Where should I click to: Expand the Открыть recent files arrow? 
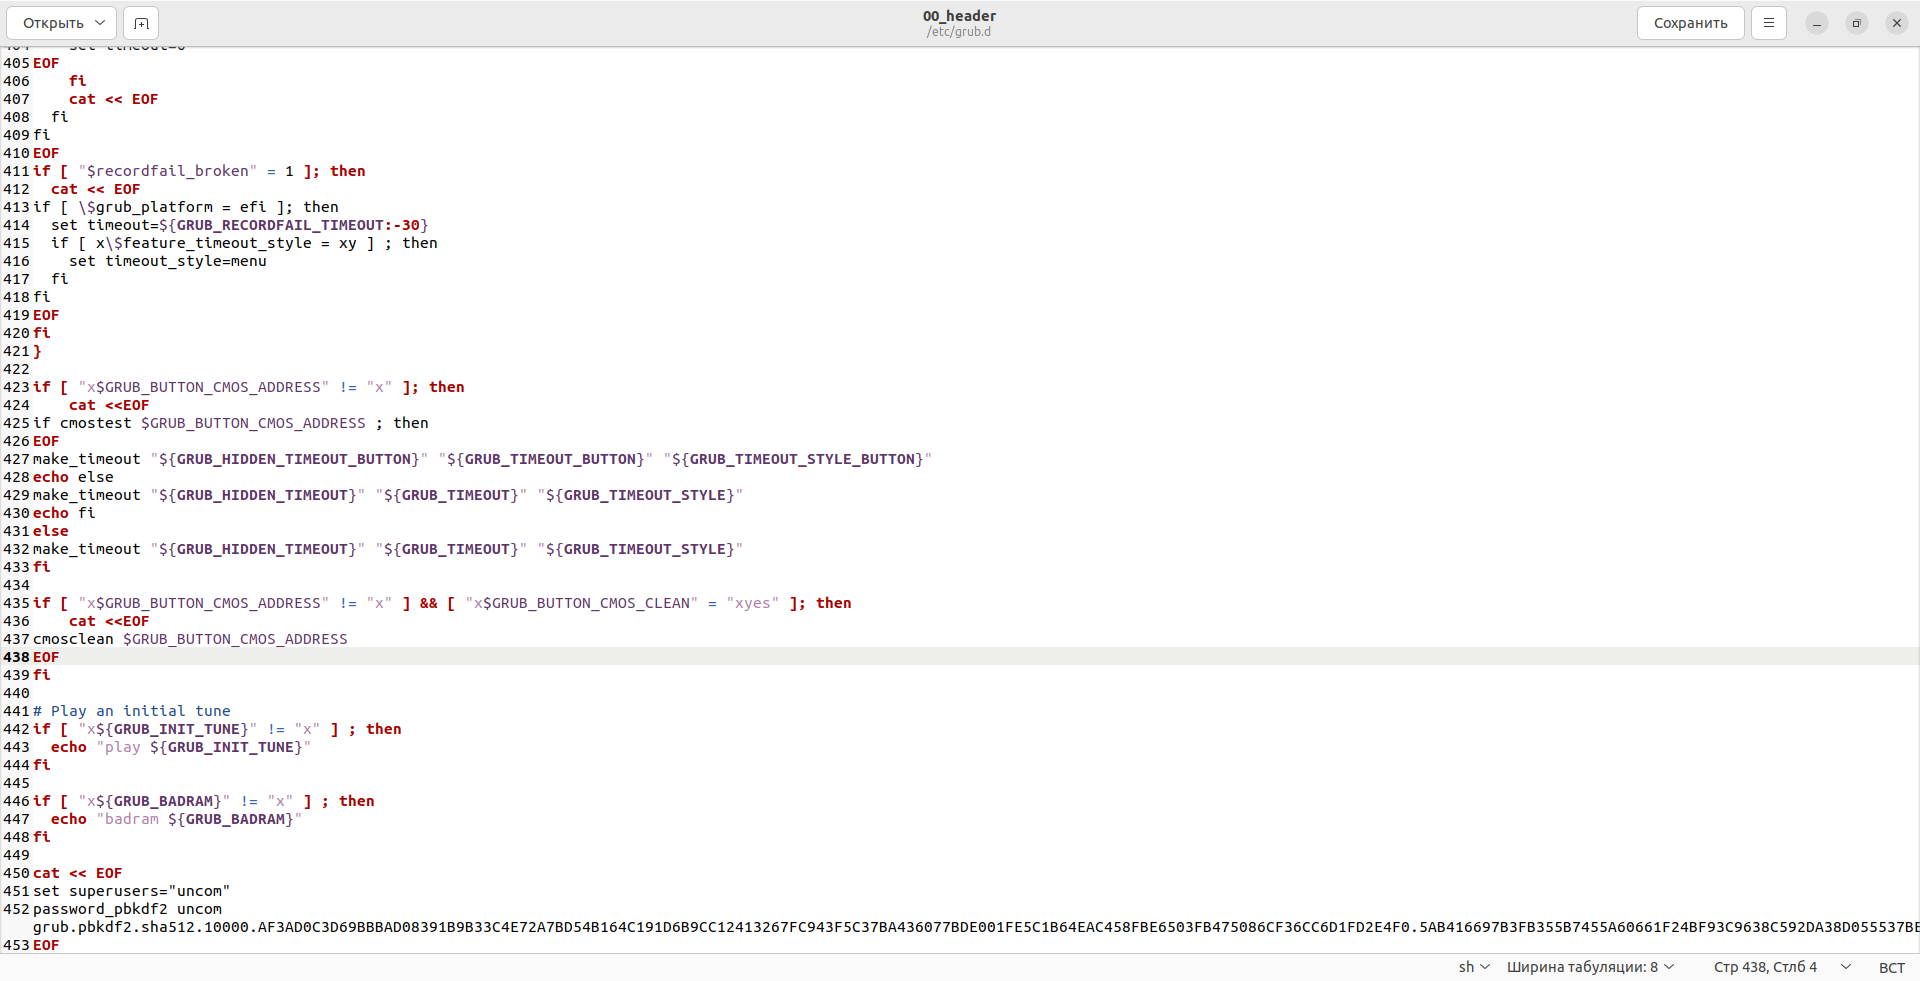[100, 23]
